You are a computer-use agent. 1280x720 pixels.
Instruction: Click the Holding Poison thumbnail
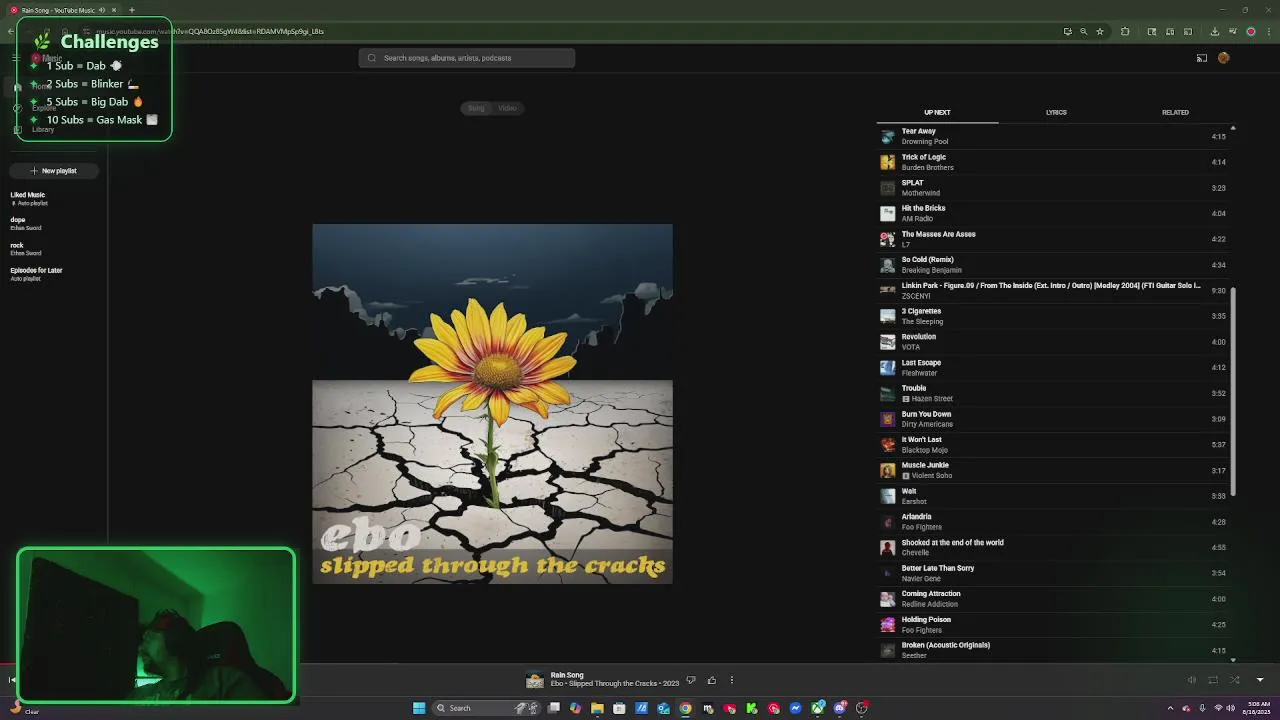887,624
